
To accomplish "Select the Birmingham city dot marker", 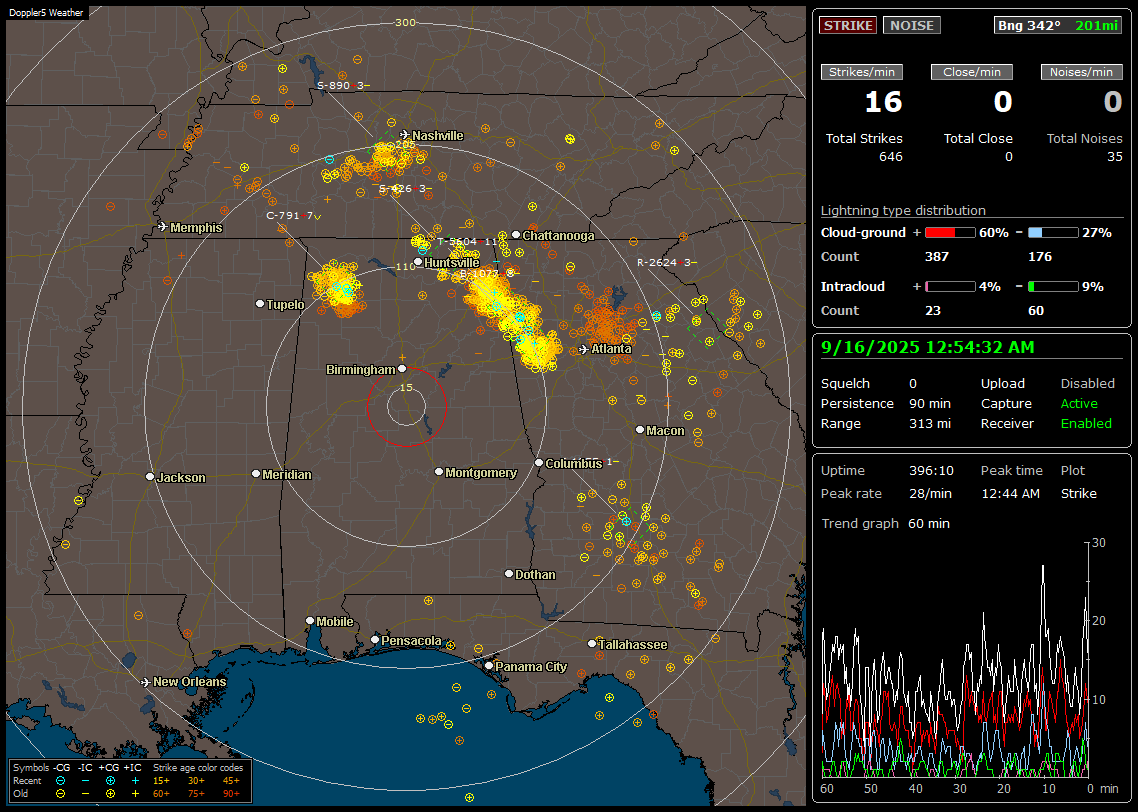I will (x=402, y=369).
